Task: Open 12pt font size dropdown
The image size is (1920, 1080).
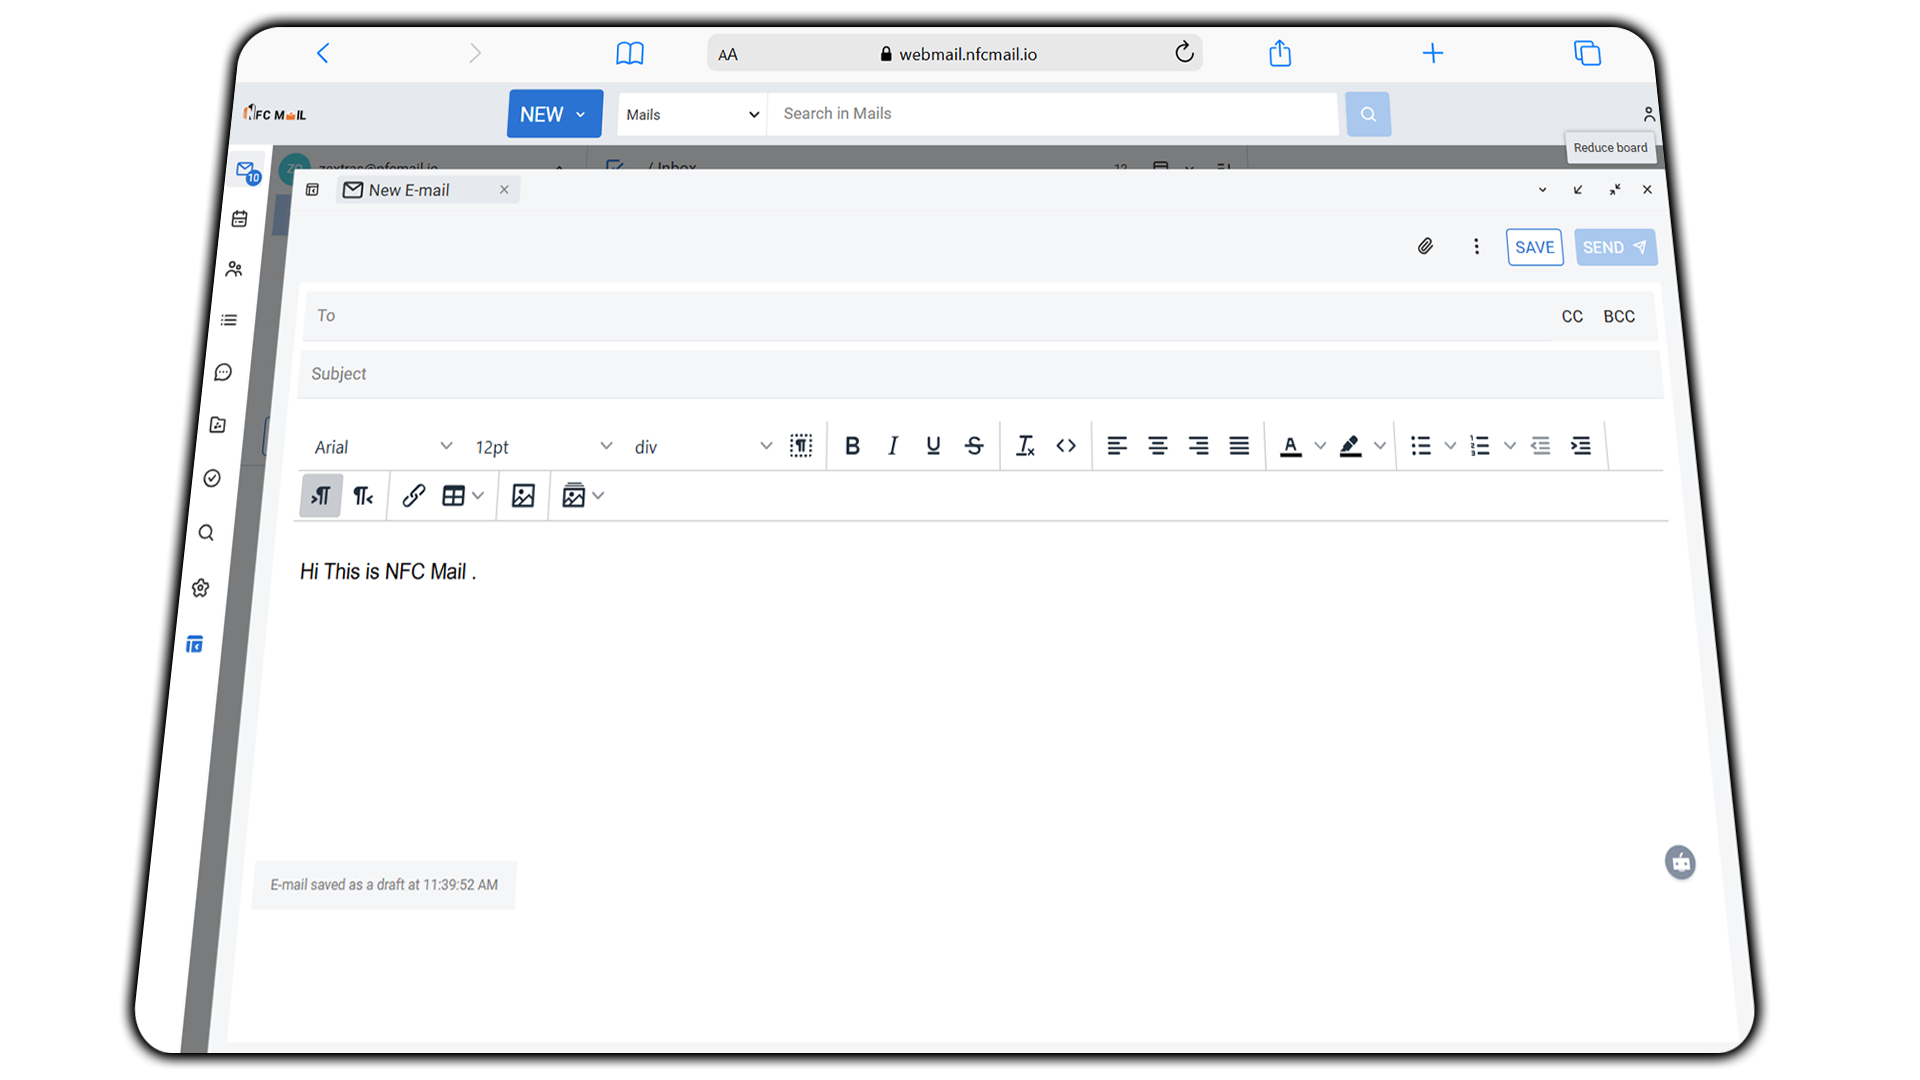Action: pyautogui.click(x=543, y=447)
